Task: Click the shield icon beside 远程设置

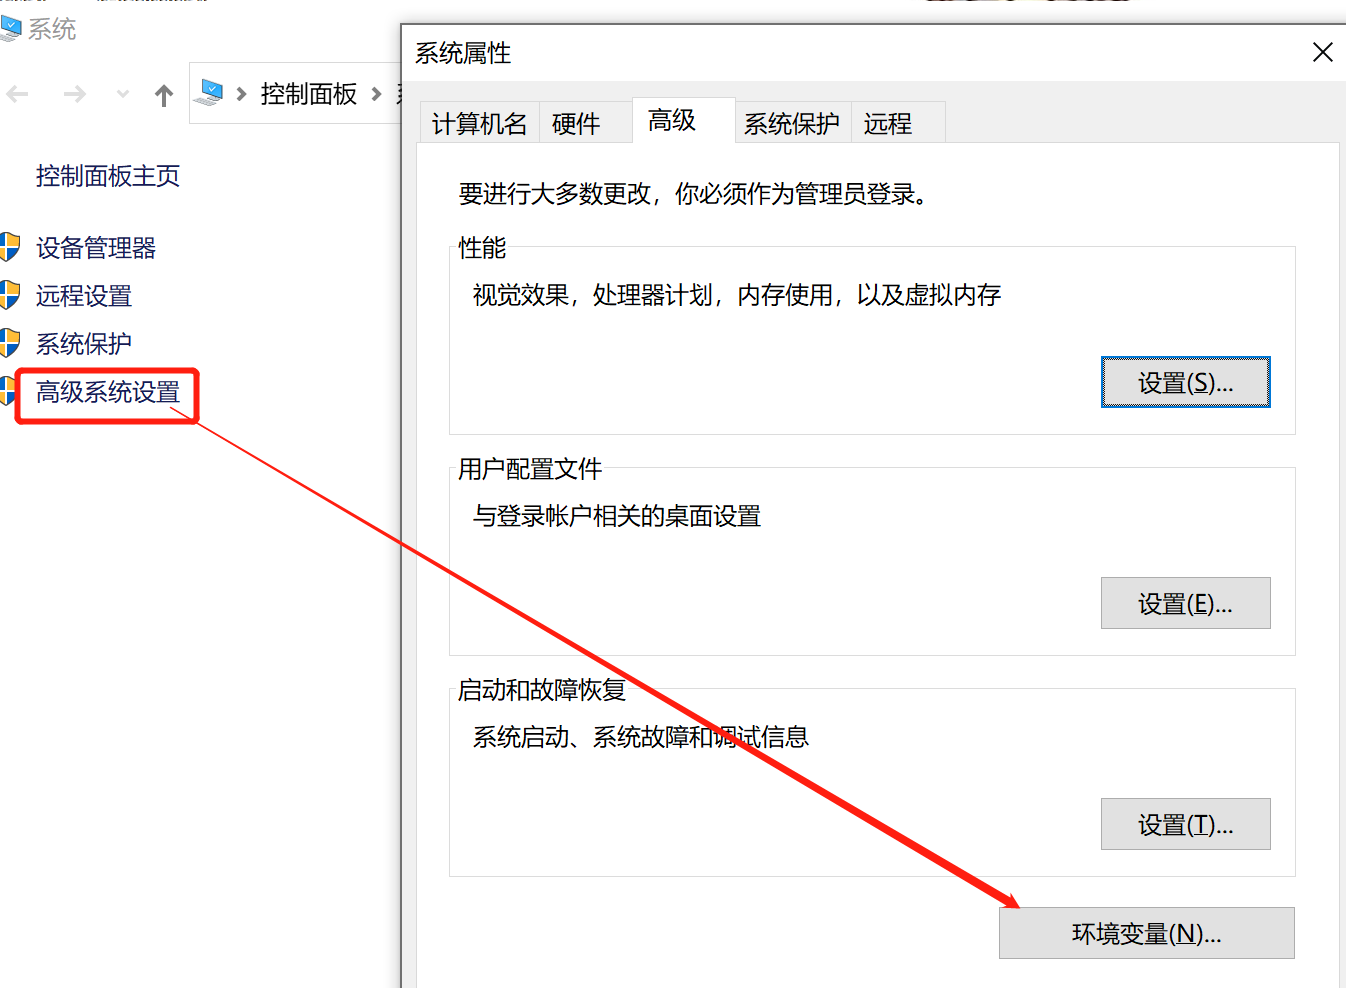Action: click(10, 296)
